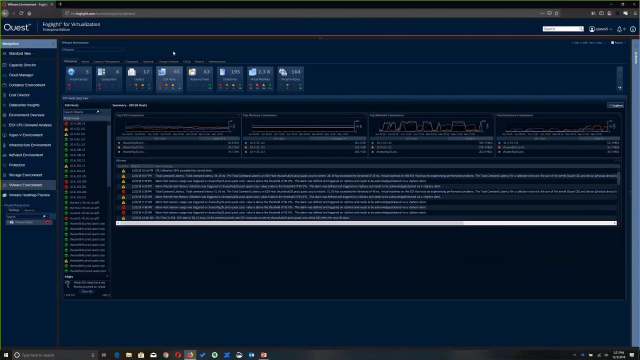Viewport: 640px width, 360px height.
Task: Click the Explore button in Summary panel
Action: pyautogui.click(x=616, y=105)
